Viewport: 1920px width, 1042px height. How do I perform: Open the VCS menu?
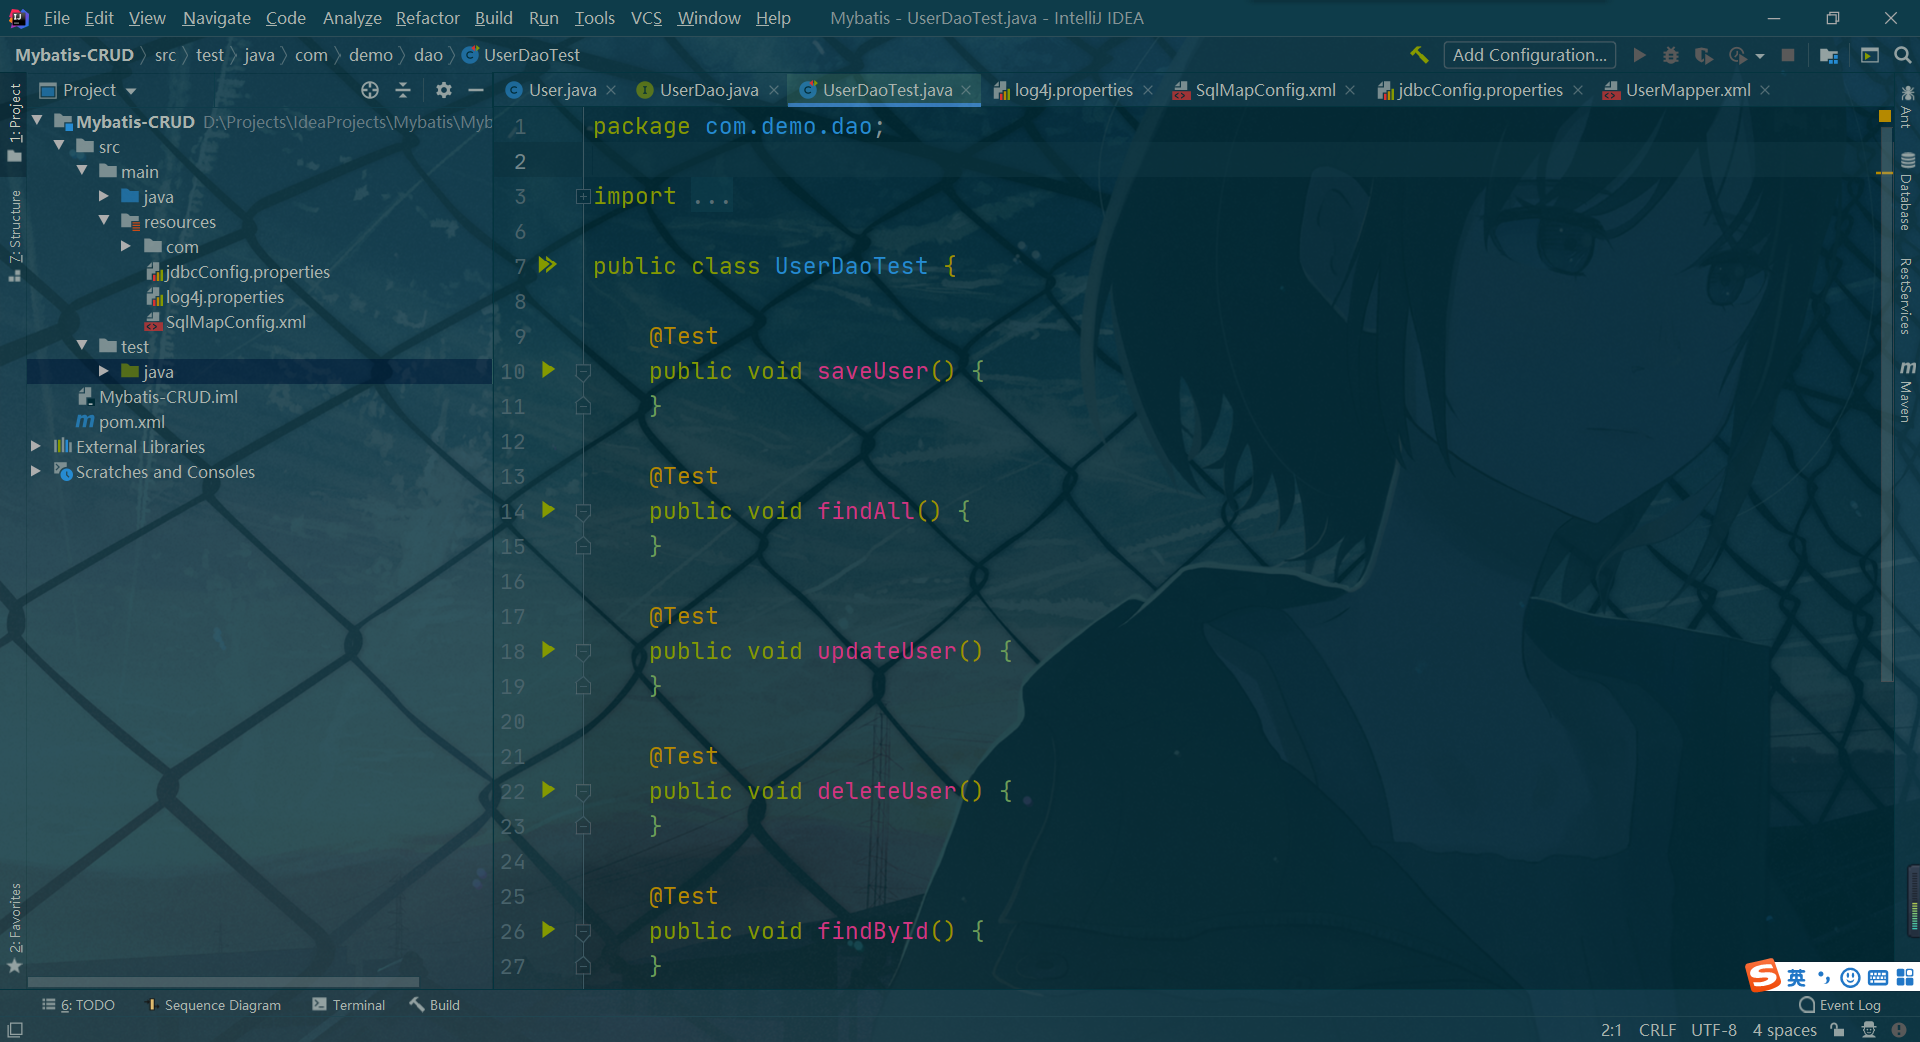click(646, 18)
